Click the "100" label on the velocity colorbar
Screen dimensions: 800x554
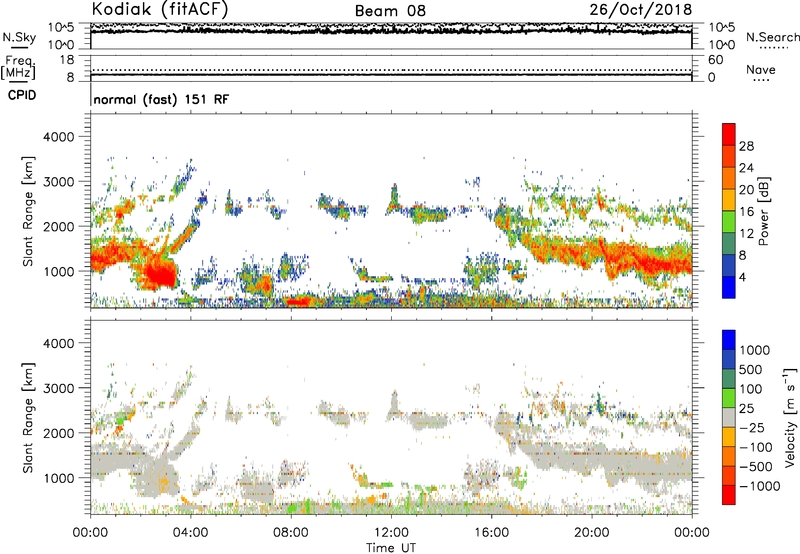pyautogui.click(x=753, y=389)
